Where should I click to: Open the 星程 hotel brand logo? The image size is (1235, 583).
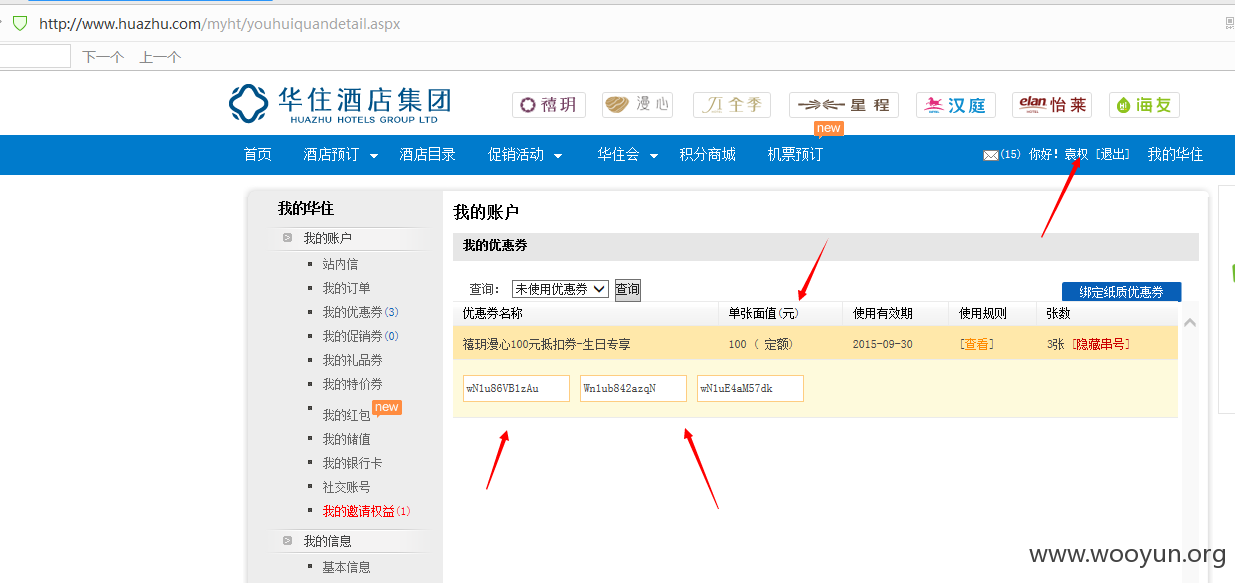tap(844, 105)
